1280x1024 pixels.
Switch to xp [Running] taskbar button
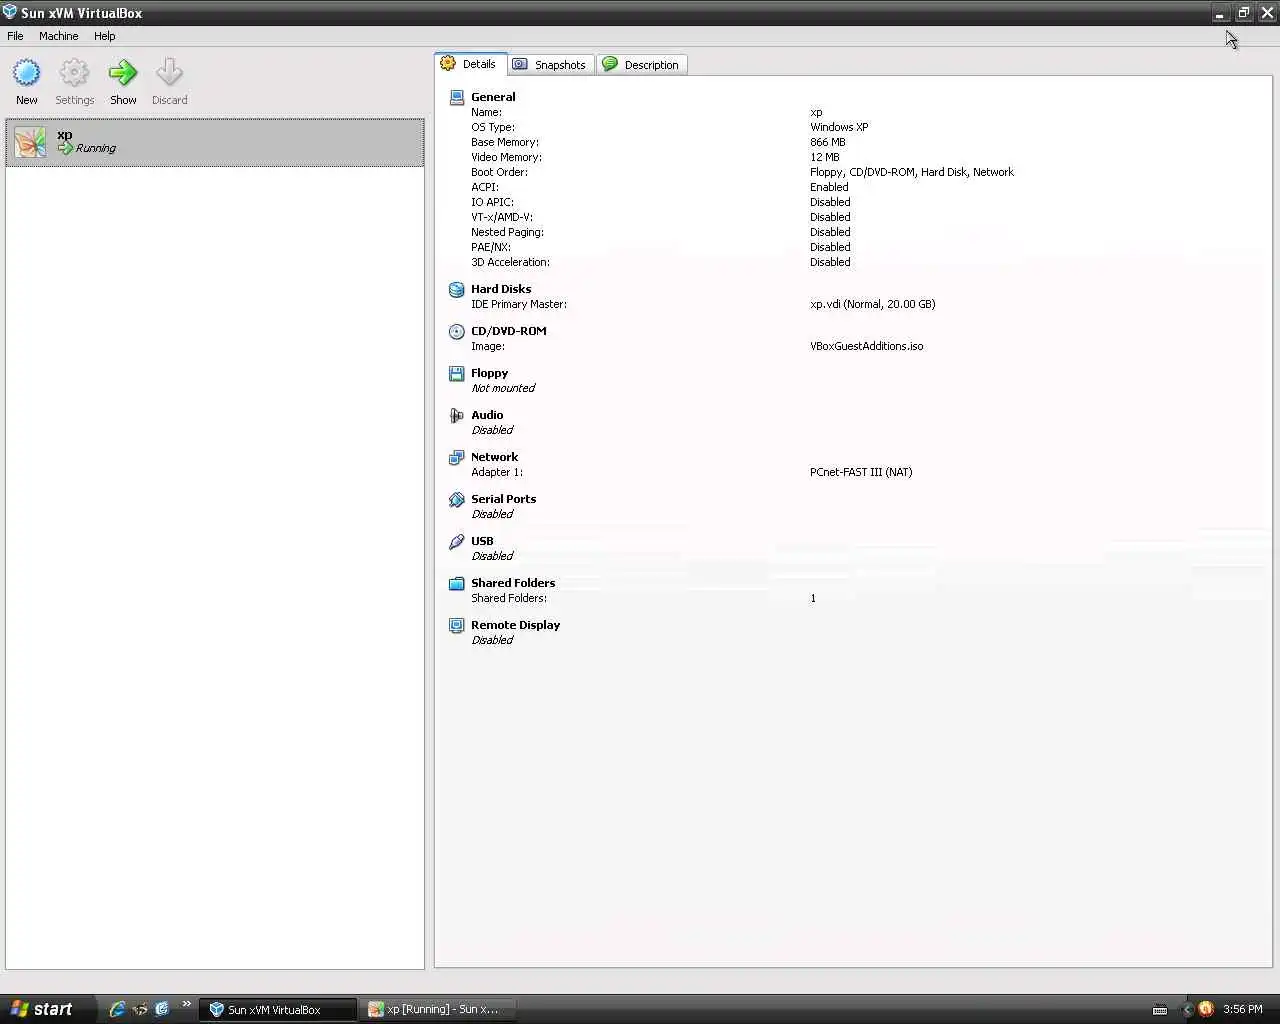(x=437, y=1009)
